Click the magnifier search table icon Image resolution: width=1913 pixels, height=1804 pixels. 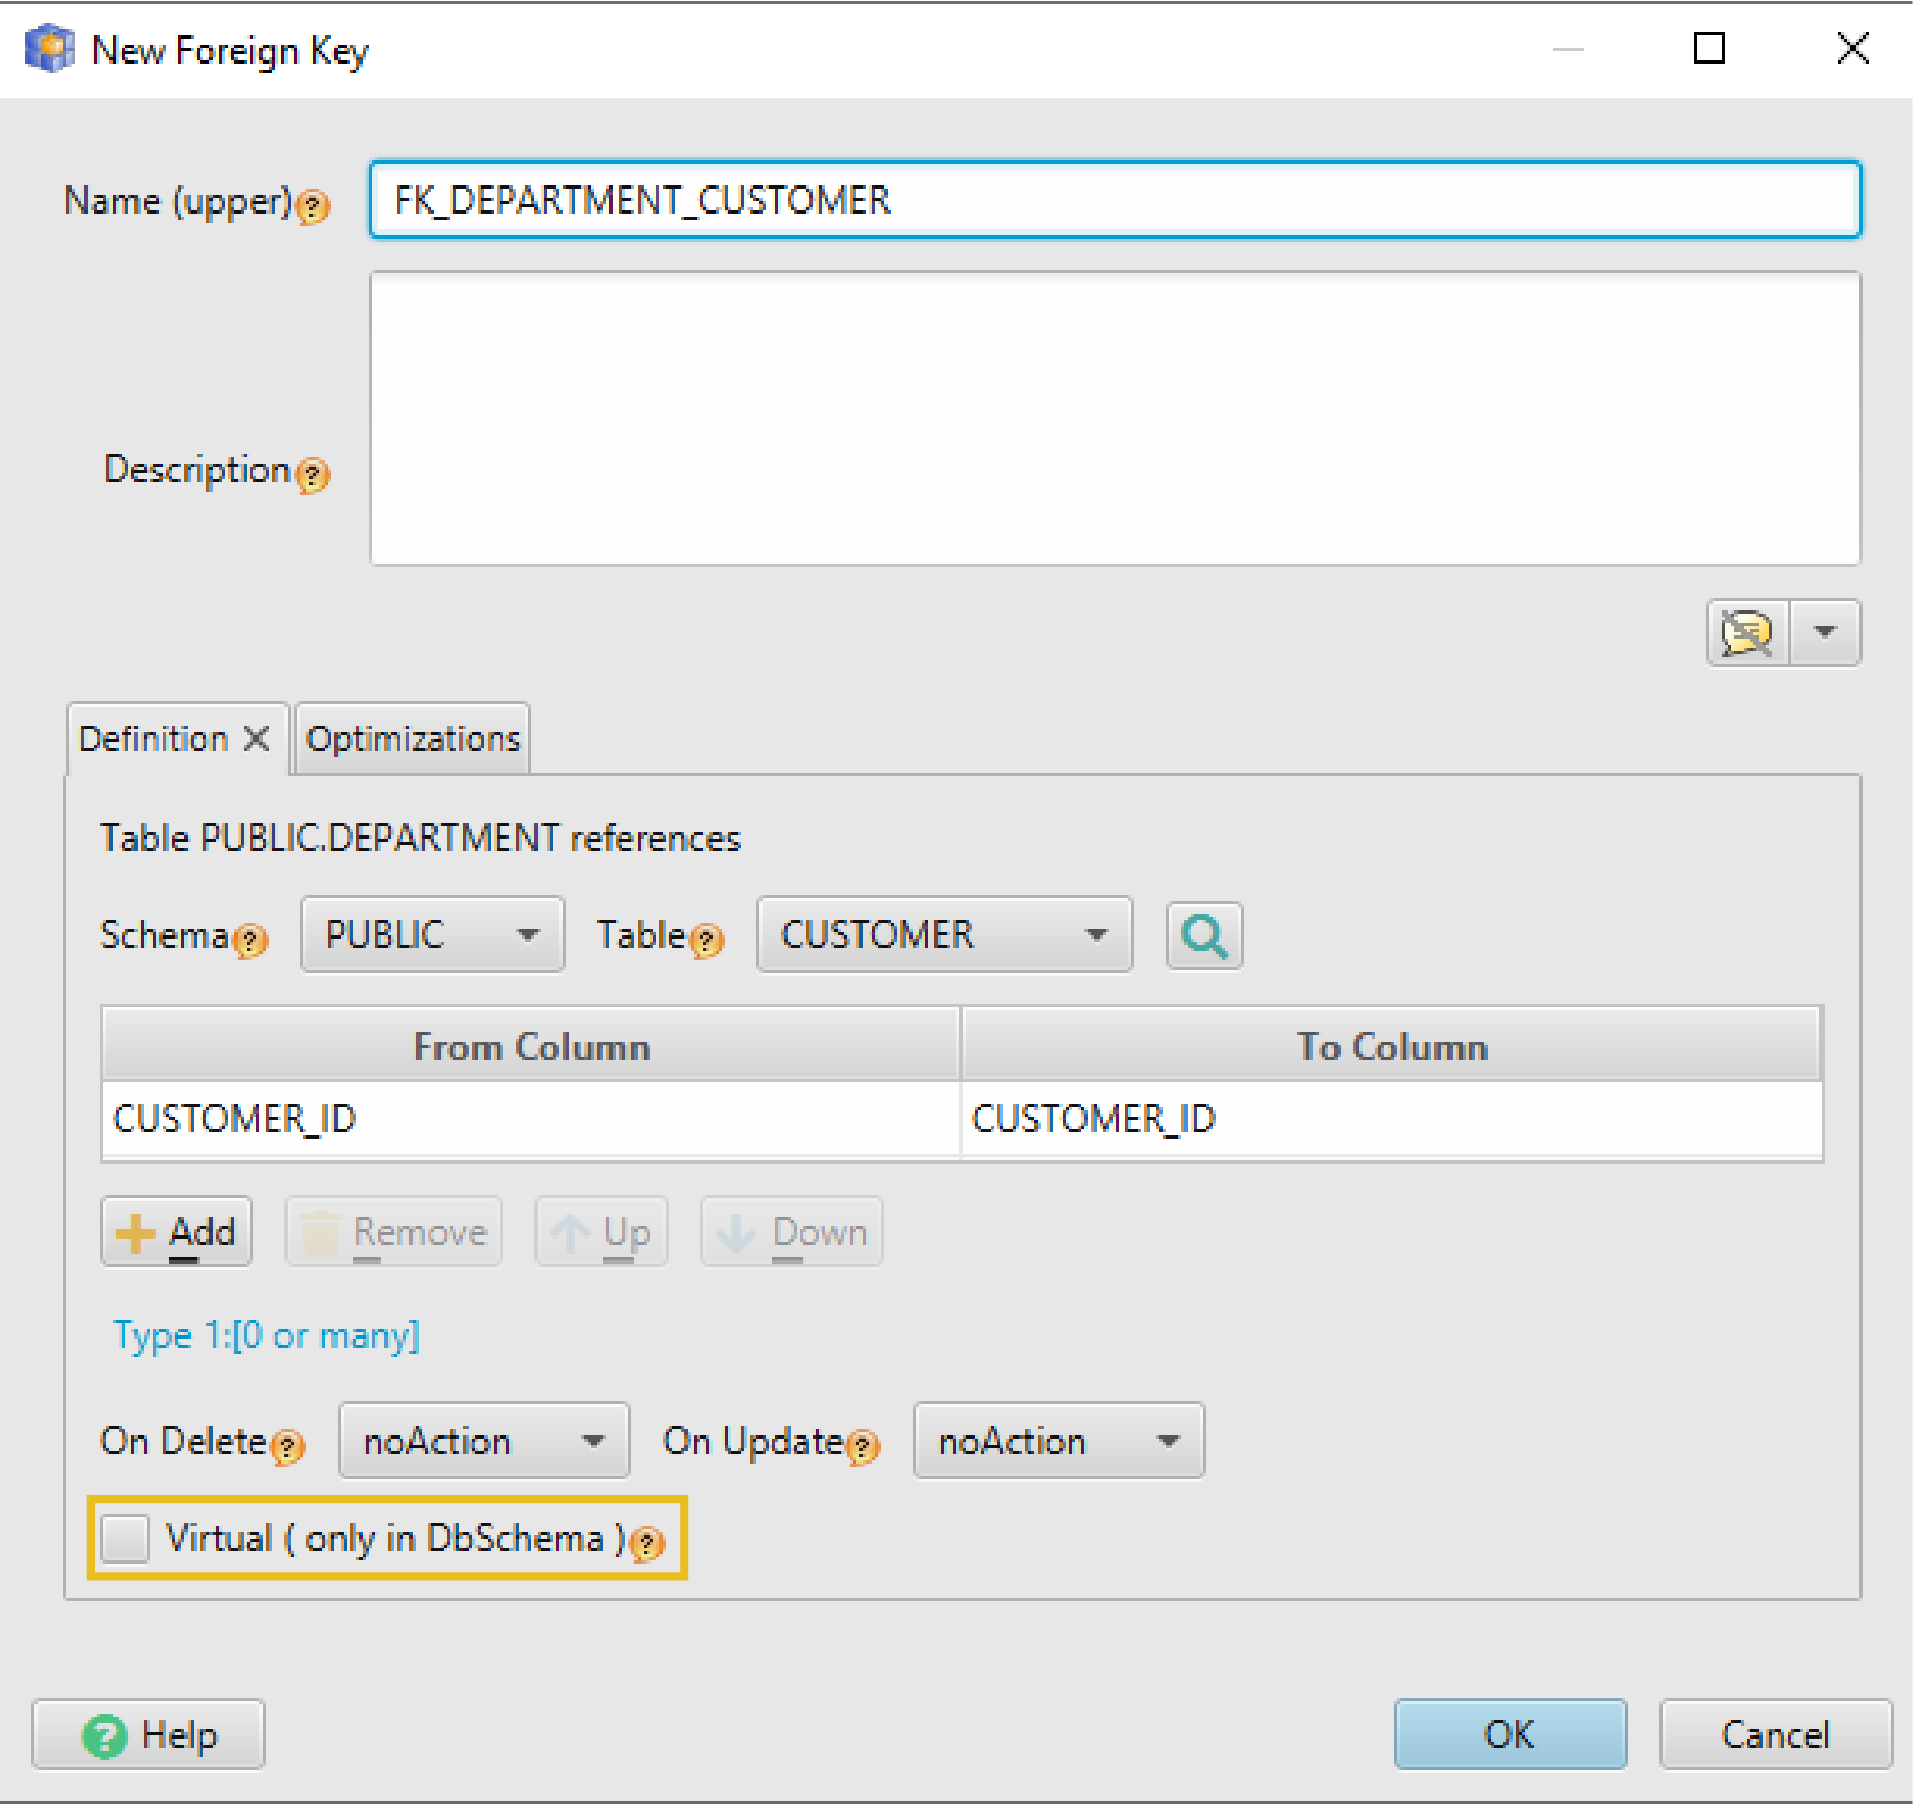pyautogui.click(x=1204, y=936)
